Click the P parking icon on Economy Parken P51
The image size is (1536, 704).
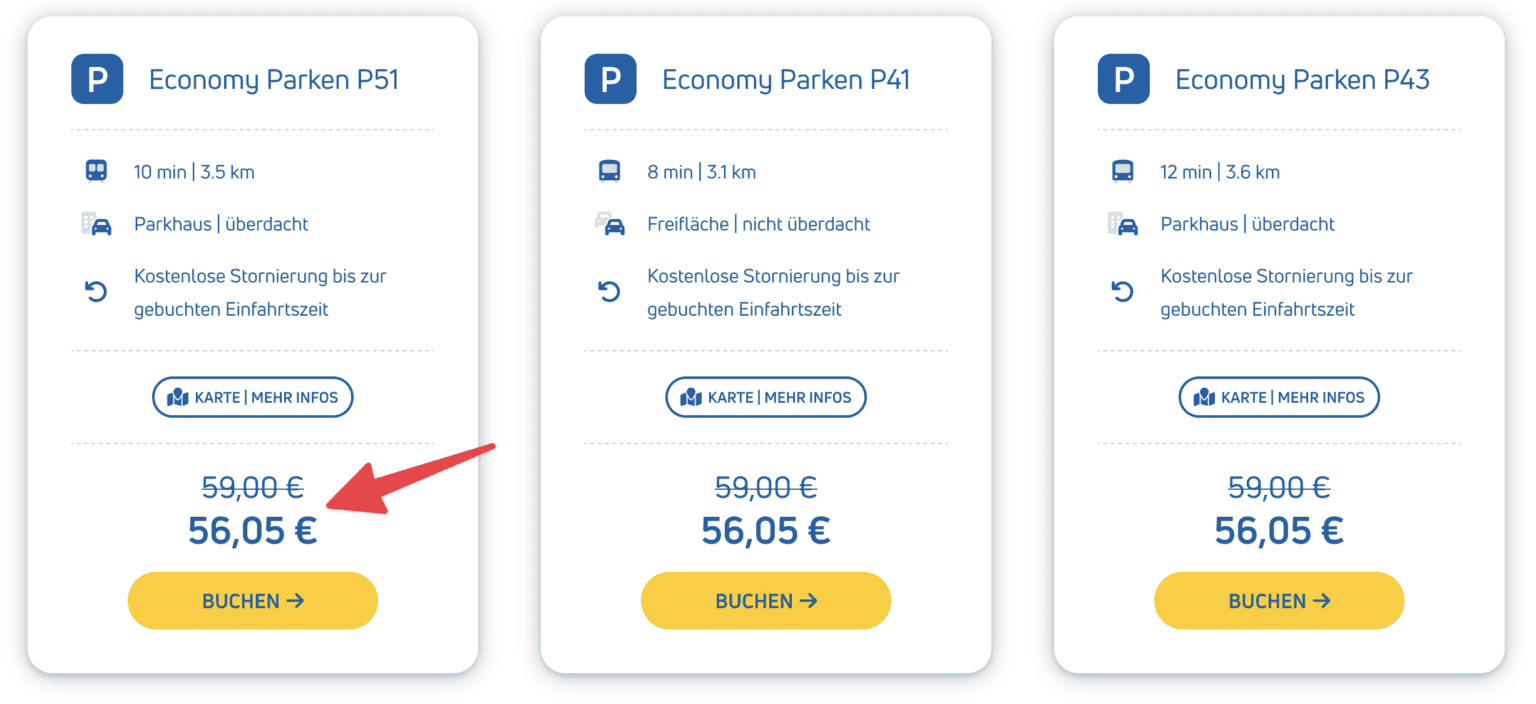pyautogui.click(x=97, y=79)
